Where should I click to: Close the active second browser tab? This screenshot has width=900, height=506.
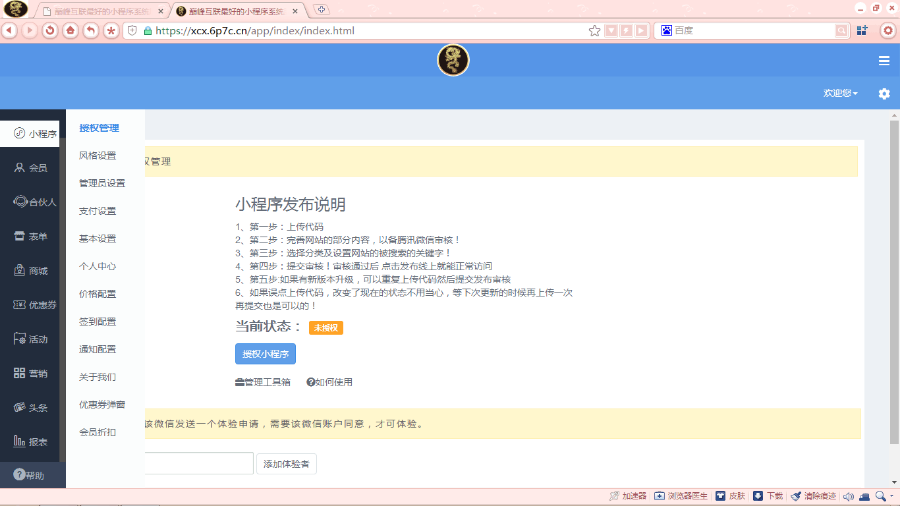tap(295, 11)
